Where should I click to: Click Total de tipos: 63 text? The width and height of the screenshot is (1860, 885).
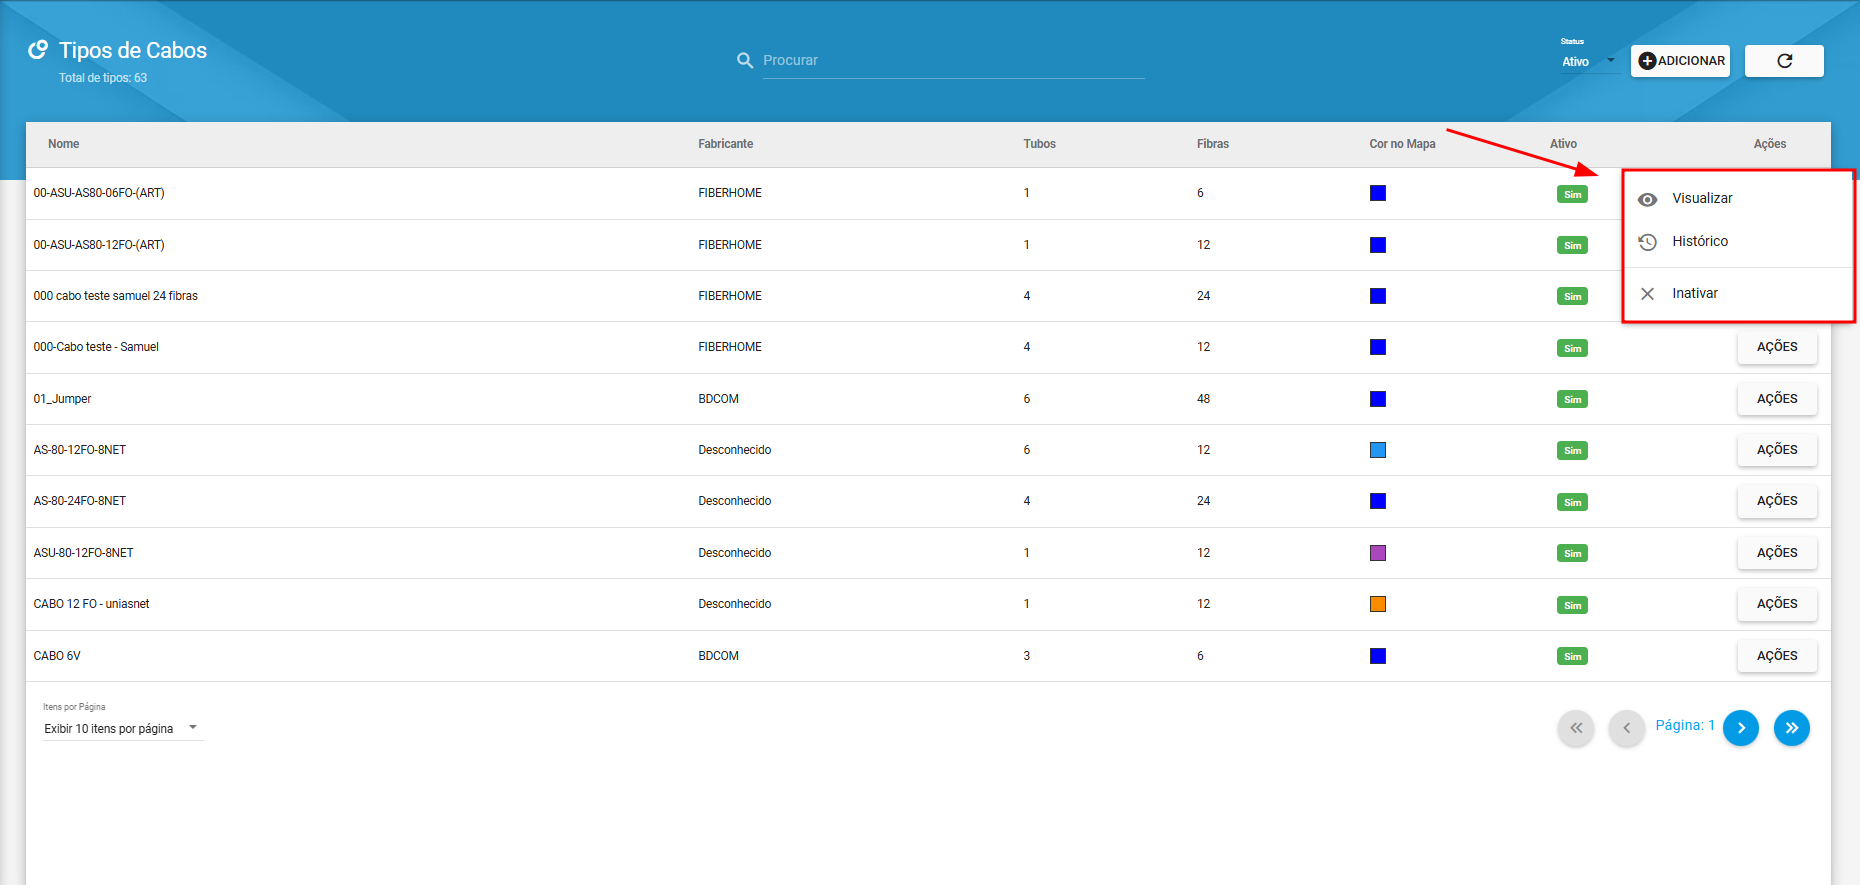pyautogui.click(x=102, y=78)
